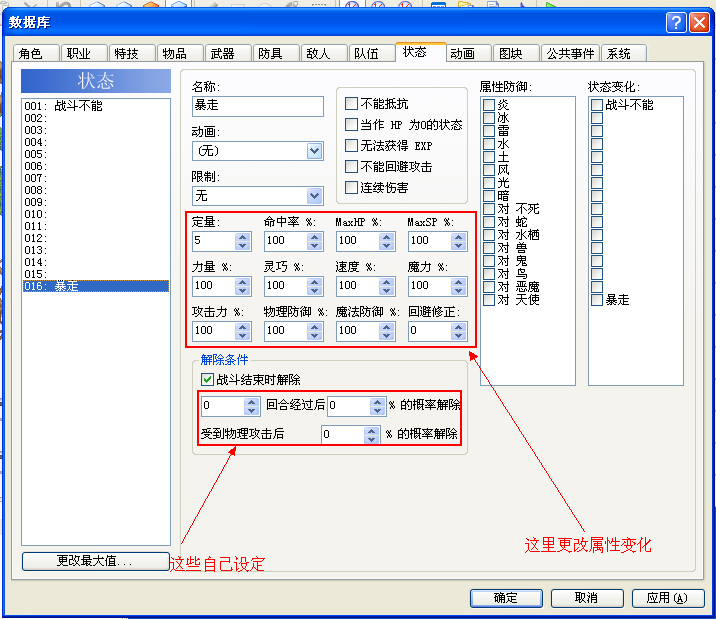Select state 001: 战斗不能 in list
Viewport: 716px width, 619px height.
(x=96, y=106)
